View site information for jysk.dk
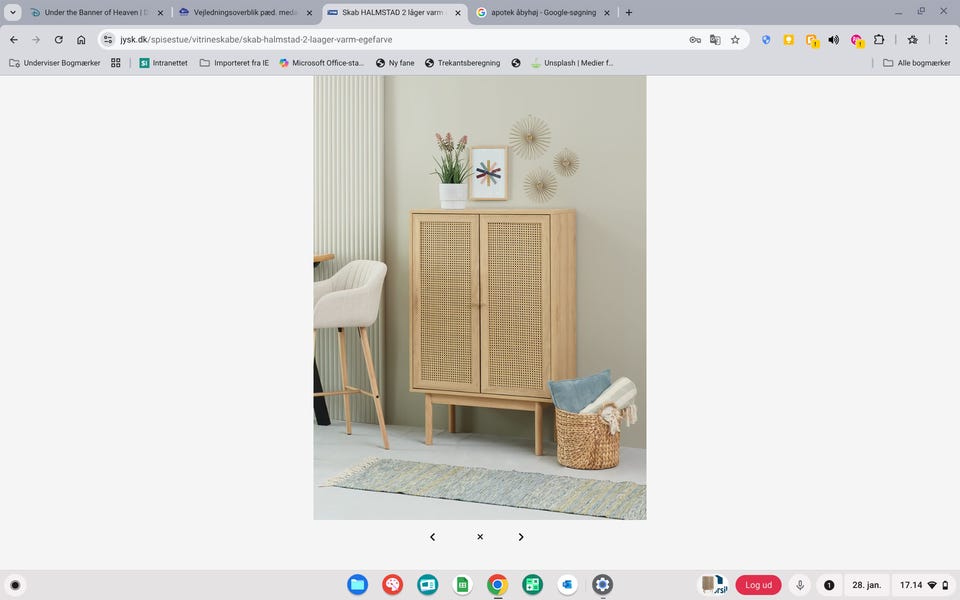The height and width of the screenshot is (600, 960). (x=108, y=40)
